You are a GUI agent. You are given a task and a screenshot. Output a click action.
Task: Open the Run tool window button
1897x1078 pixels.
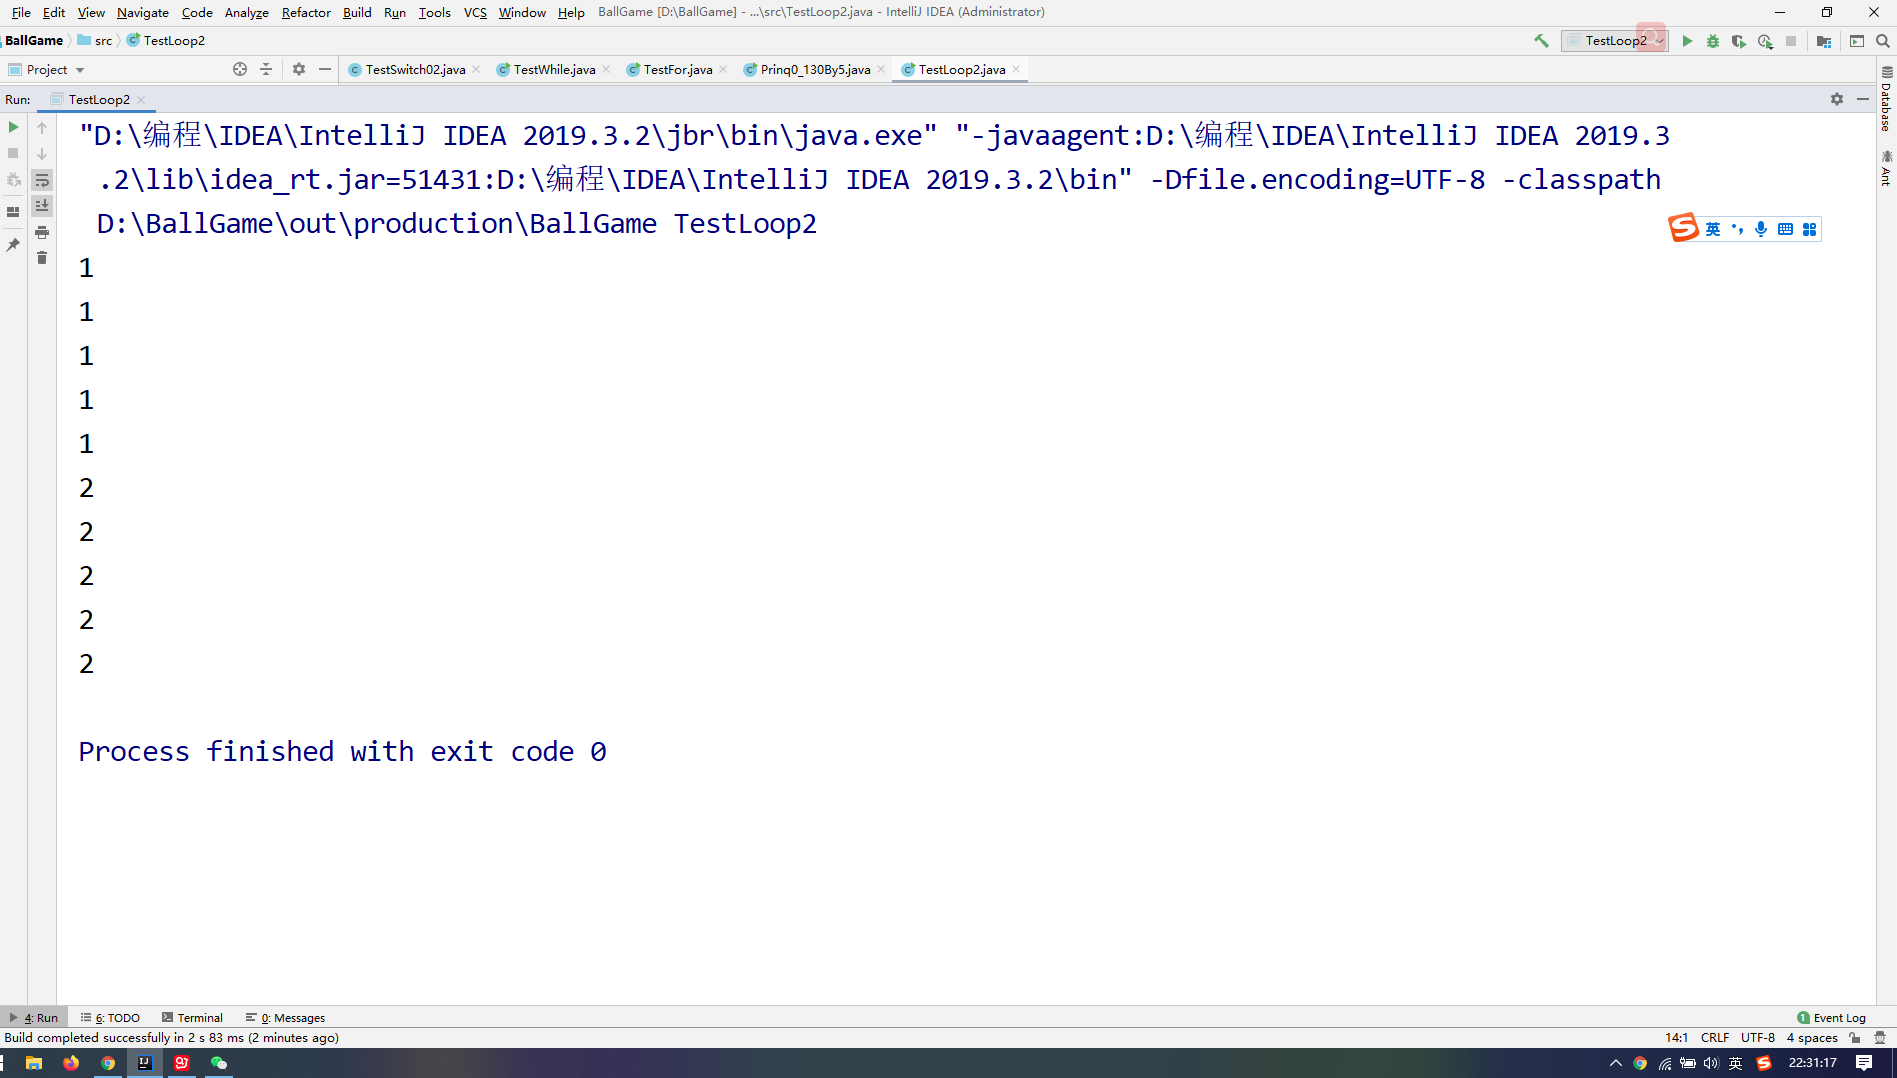click(x=35, y=1017)
